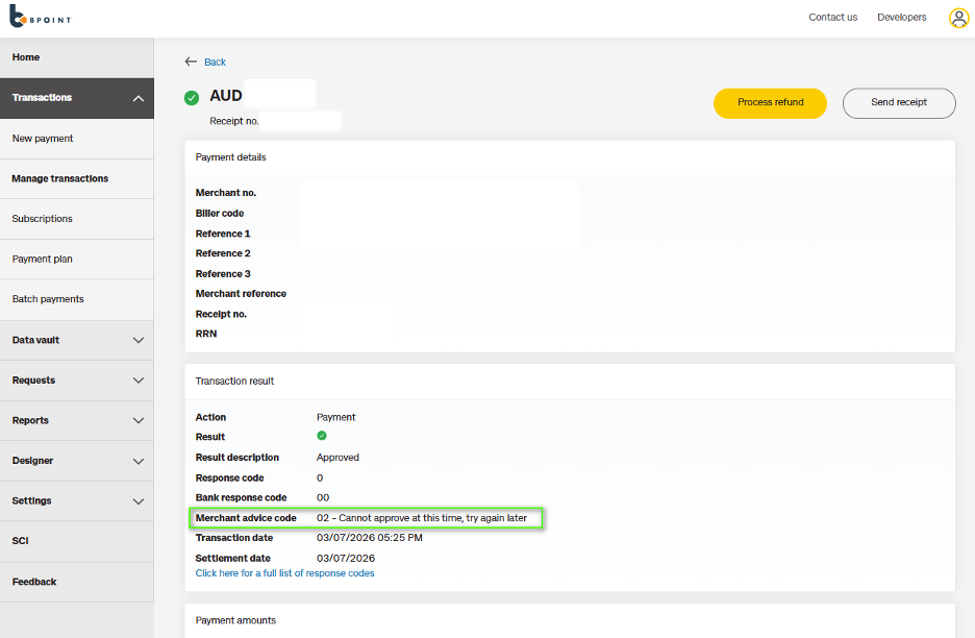Click the Merchant advice code value text

point(422,518)
